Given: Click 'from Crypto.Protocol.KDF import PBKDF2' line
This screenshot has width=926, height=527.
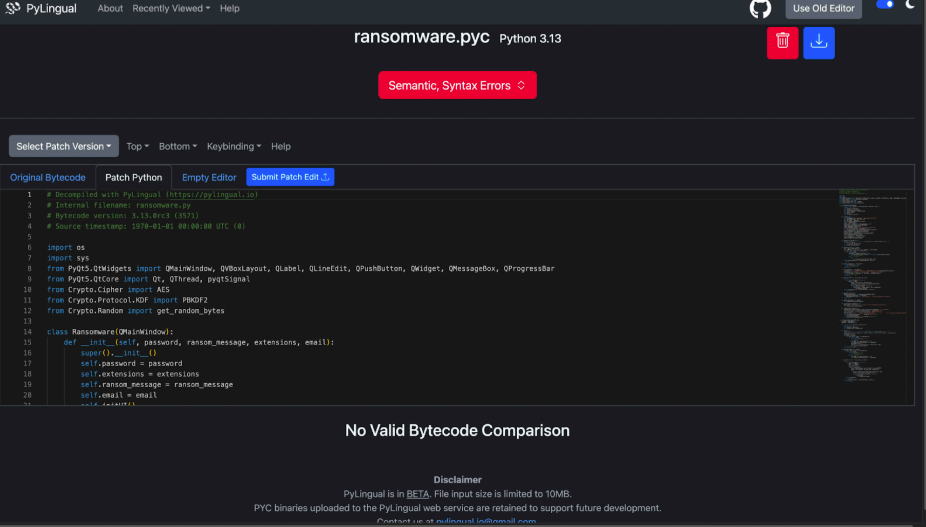Looking at the screenshot, I should [127, 300].
